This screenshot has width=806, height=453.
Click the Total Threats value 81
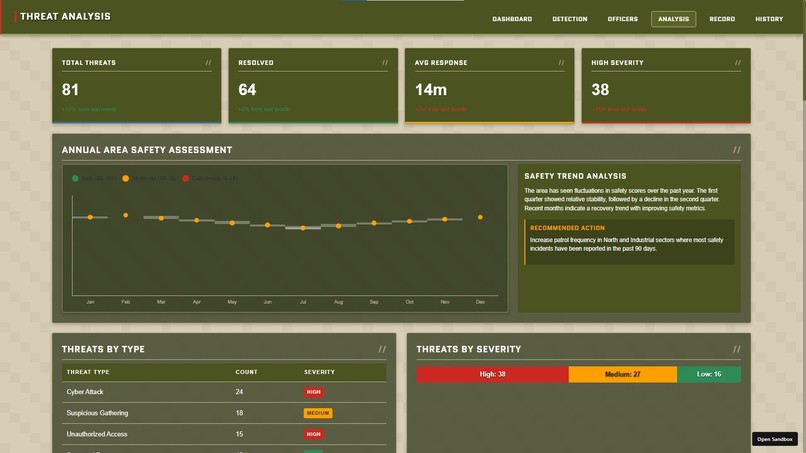point(70,90)
